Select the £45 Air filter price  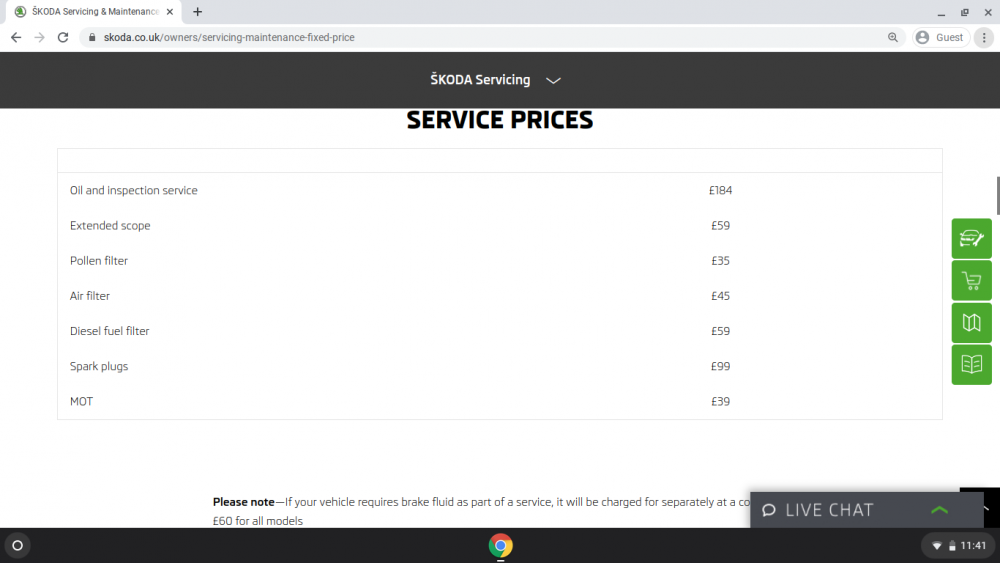click(x=721, y=296)
